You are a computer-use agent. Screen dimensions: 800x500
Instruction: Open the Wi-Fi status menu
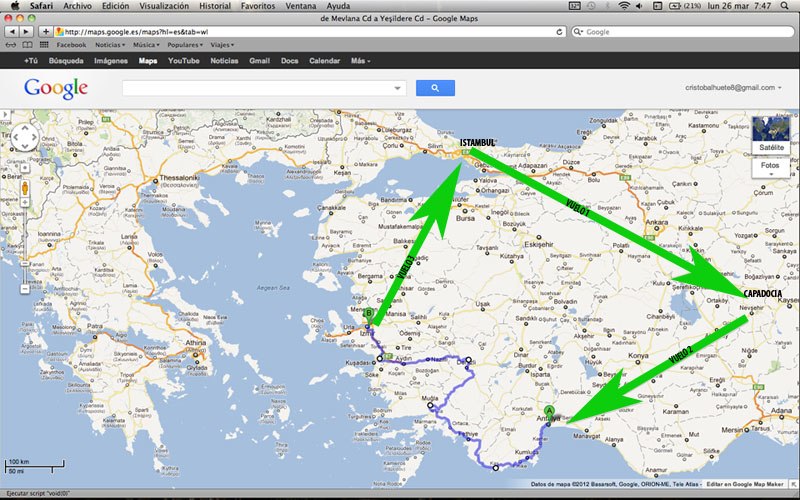coord(623,6)
